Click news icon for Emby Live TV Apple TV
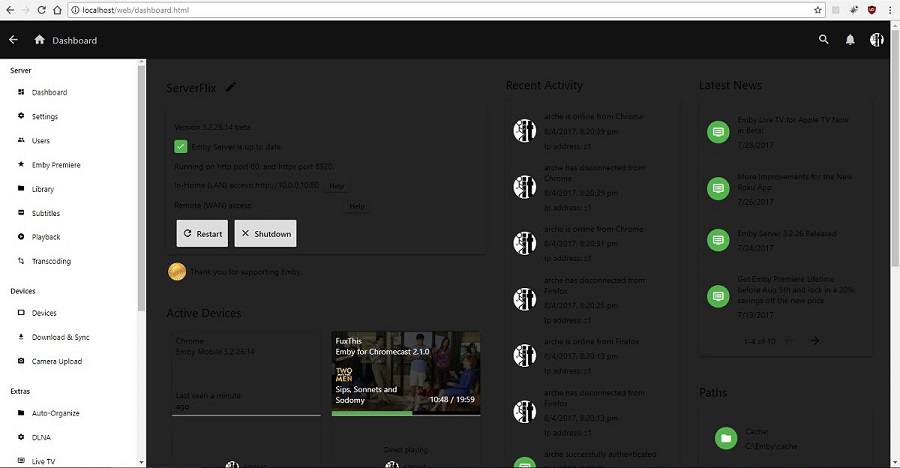This screenshot has height=468, width=900. (x=718, y=132)
